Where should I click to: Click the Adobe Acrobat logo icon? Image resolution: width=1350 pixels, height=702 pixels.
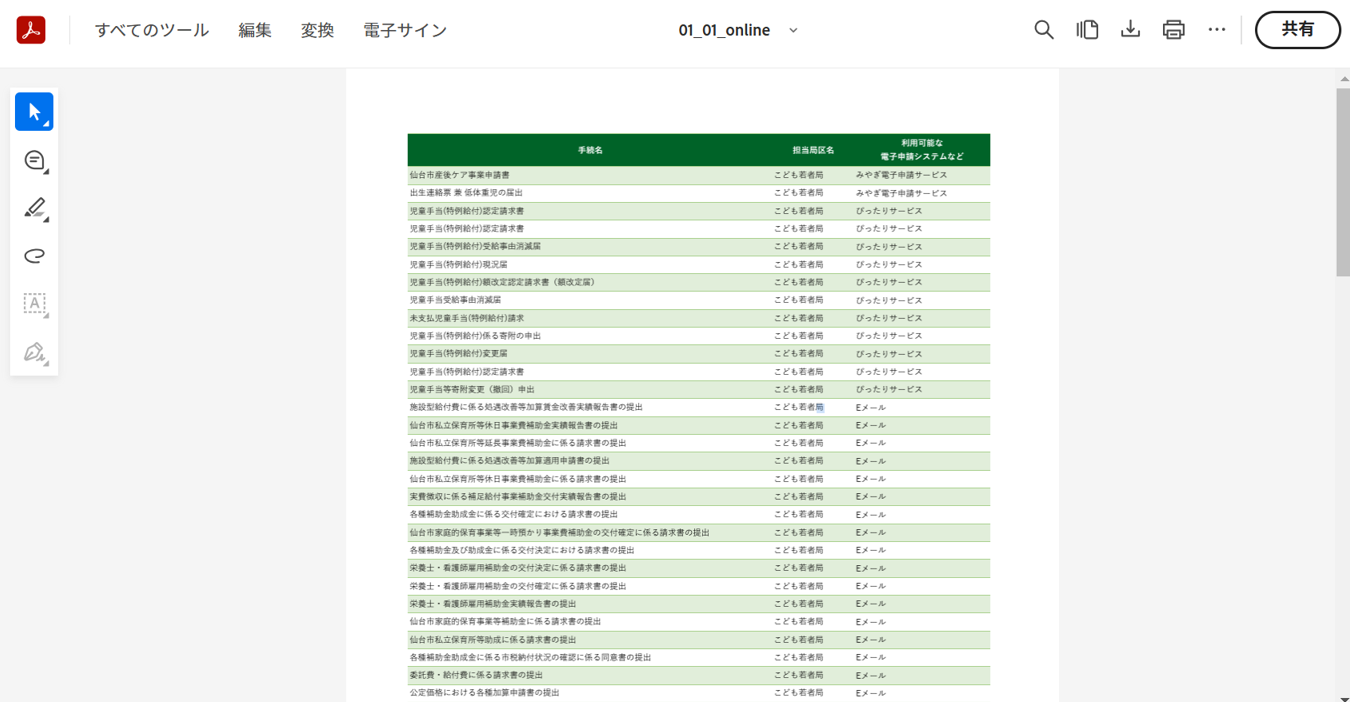coord(31,30)
